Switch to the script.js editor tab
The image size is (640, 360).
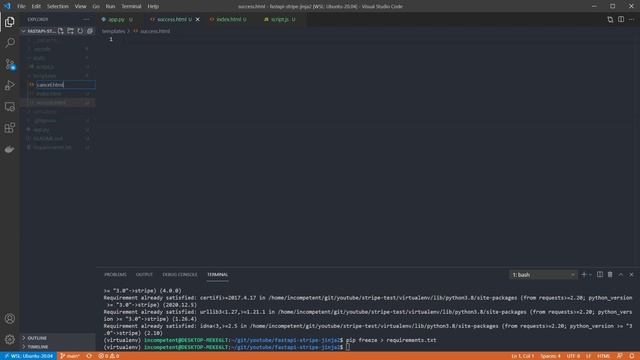click(281, 19)
